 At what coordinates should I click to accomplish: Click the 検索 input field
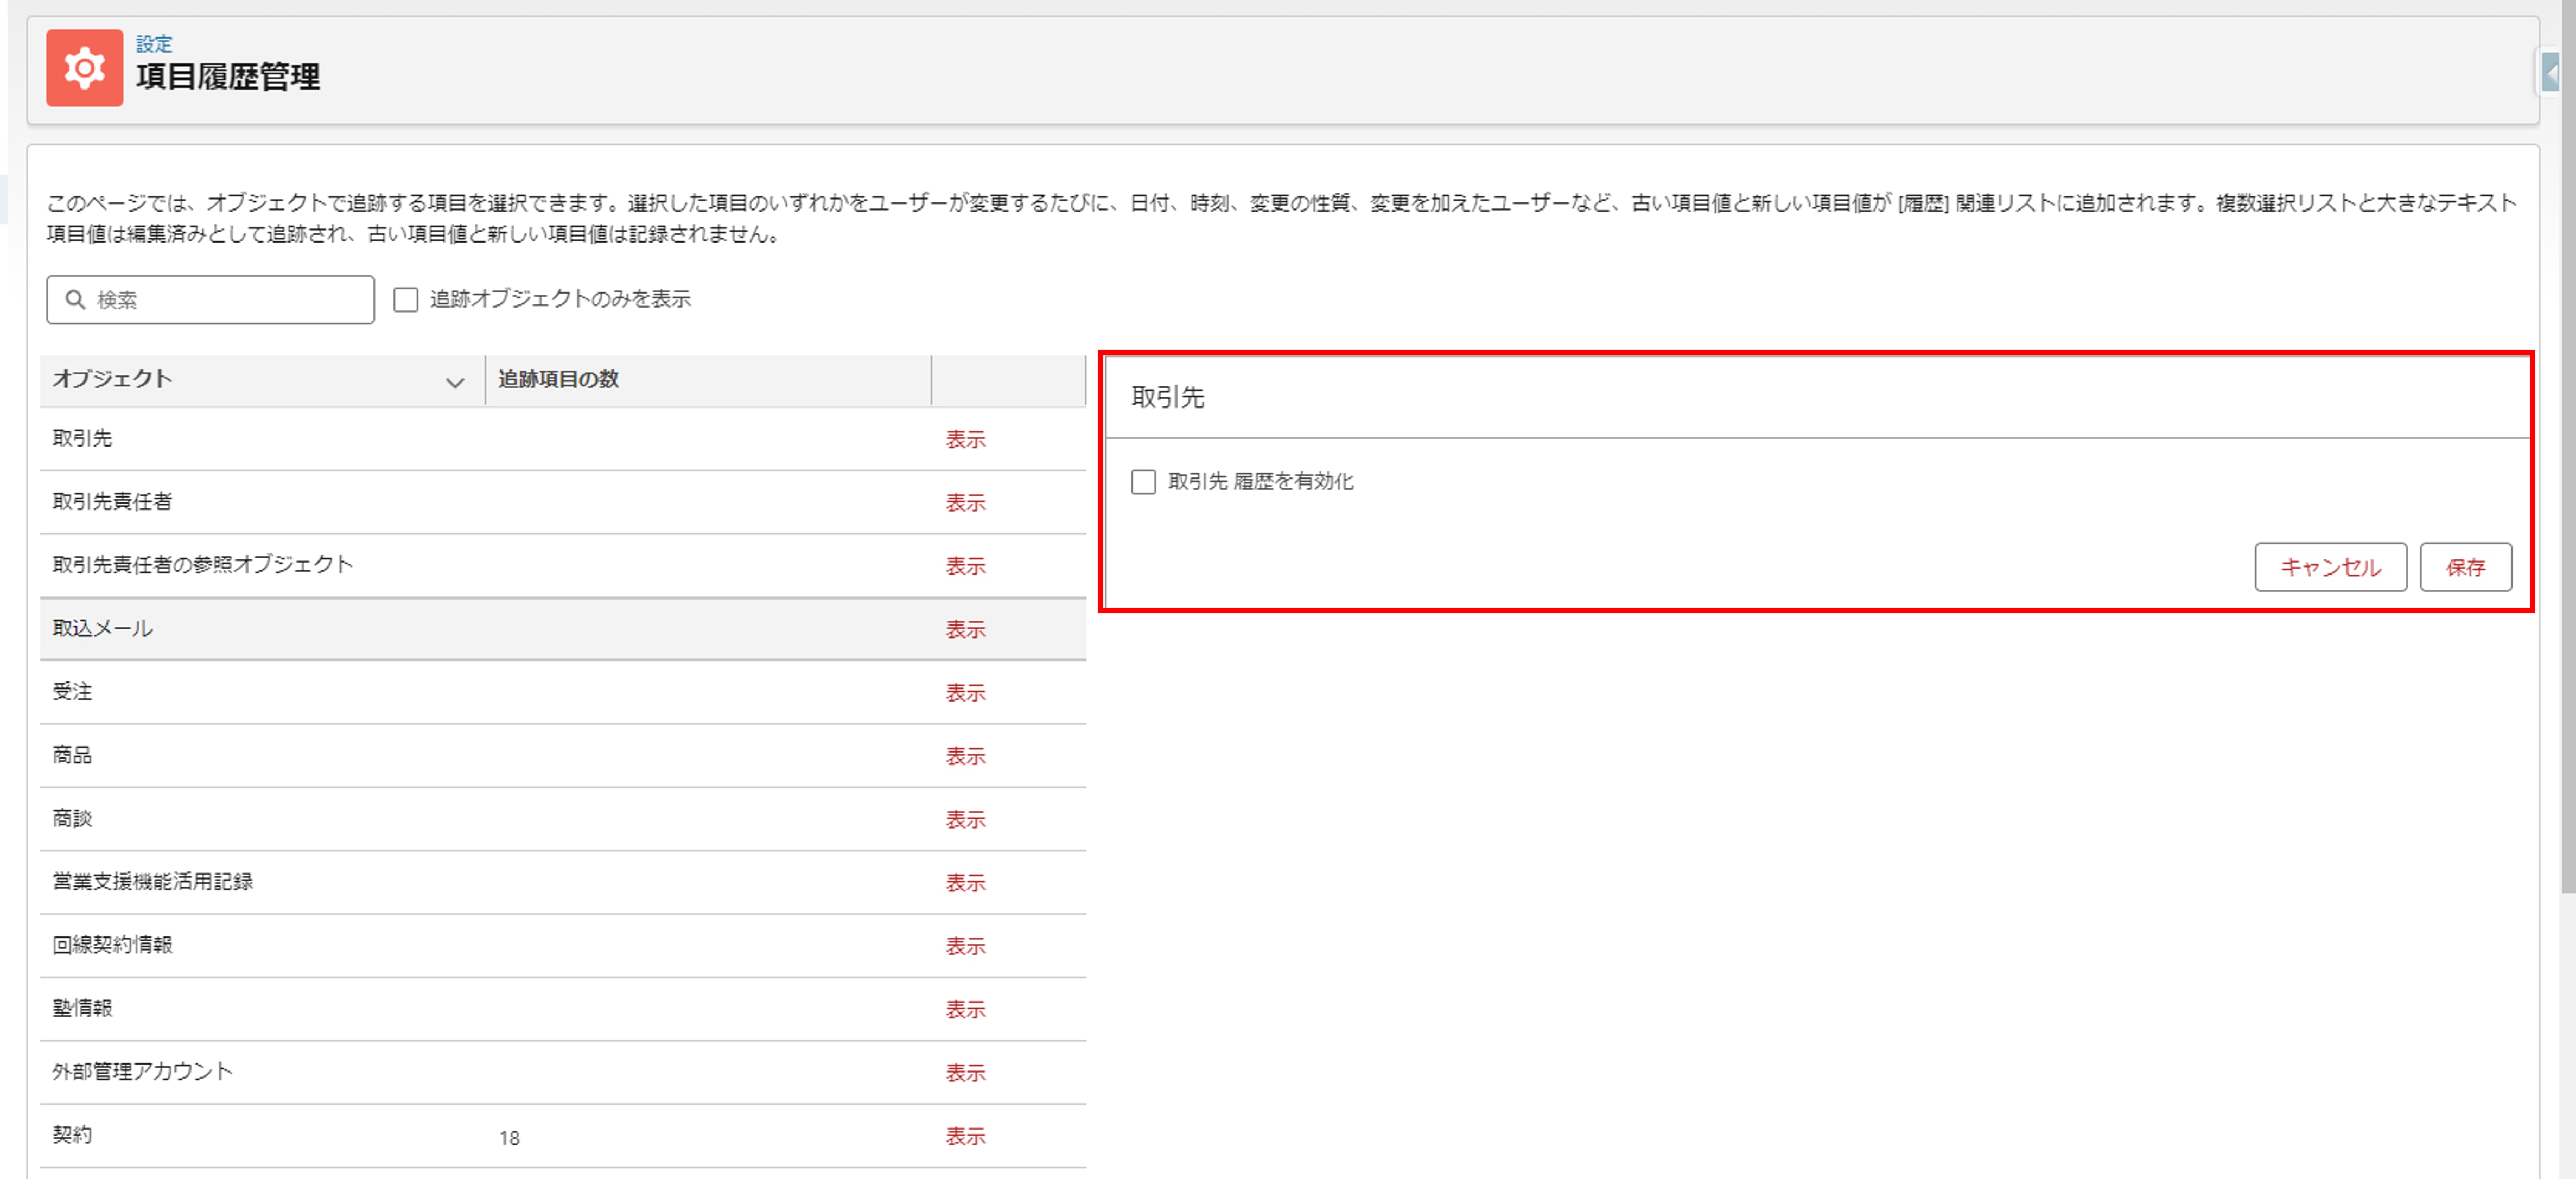click(x=210, y=299)
